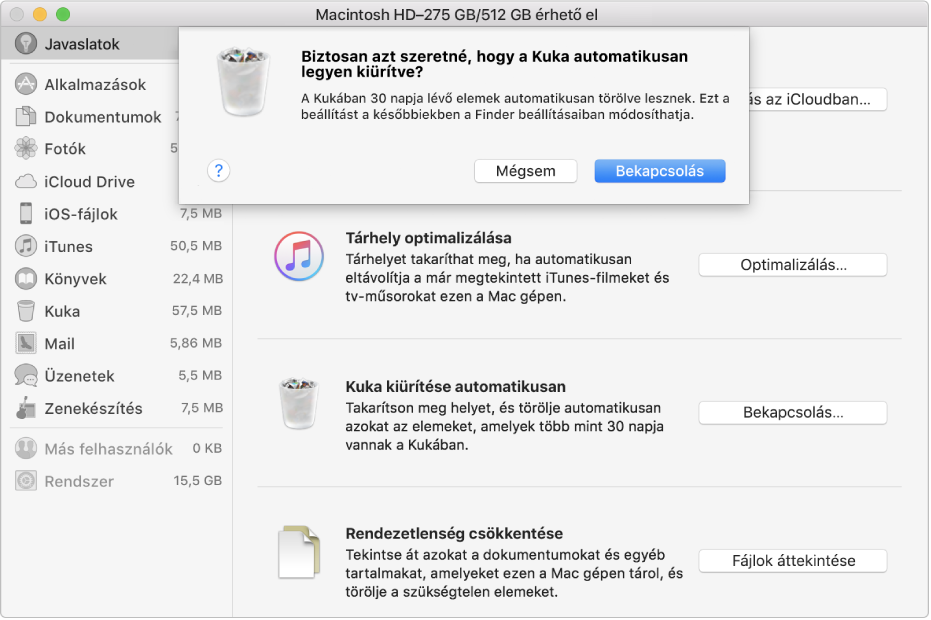
Task: Click the 7,5 MB size of Zenekészítés
Action: 202,408
